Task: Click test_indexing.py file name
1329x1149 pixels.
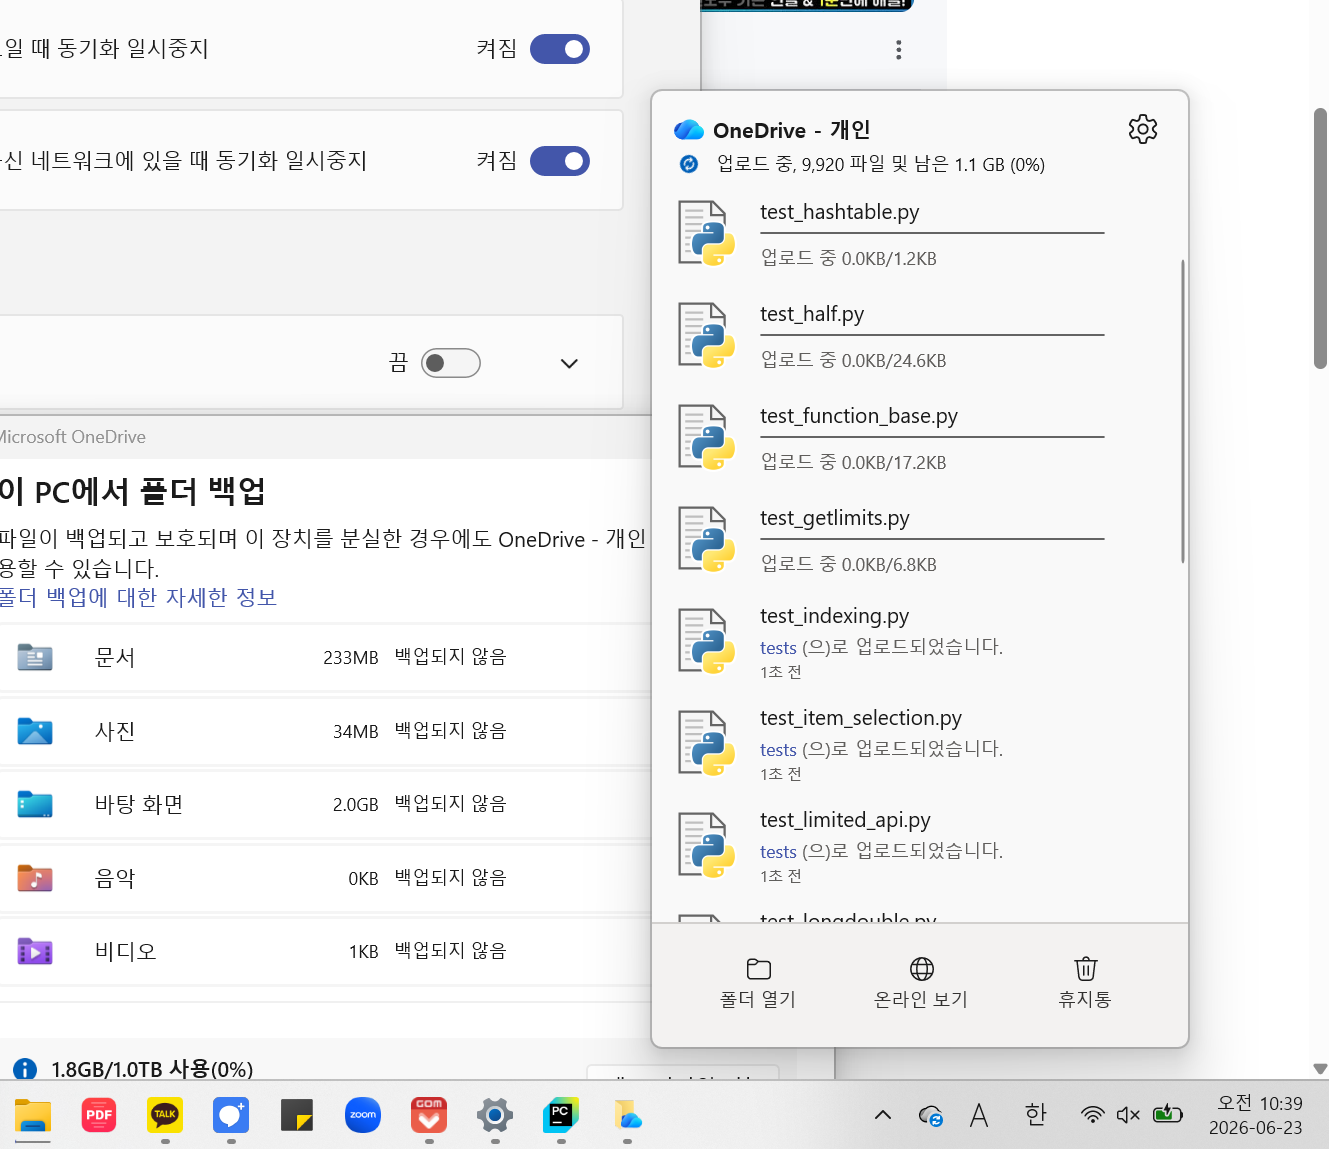Action: tap(834, 616)
